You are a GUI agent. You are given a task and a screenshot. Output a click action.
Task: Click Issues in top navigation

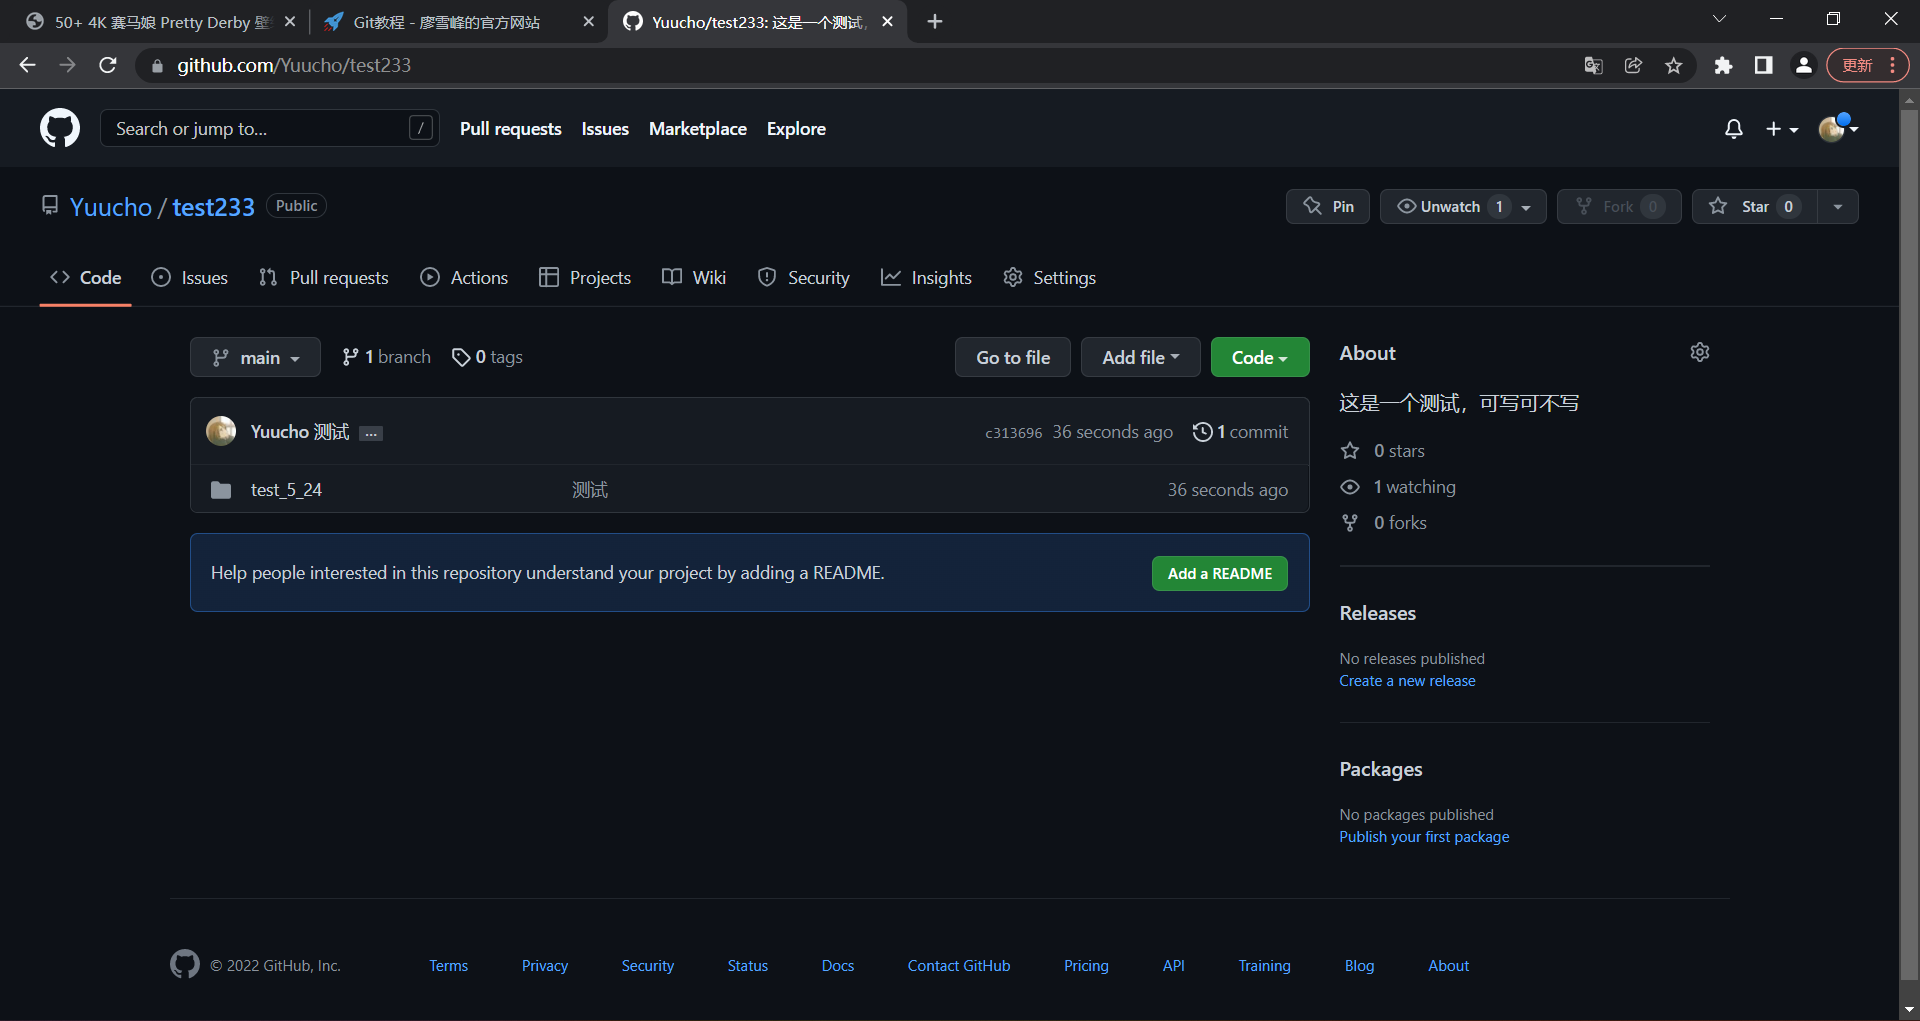[x=605, y=129]
